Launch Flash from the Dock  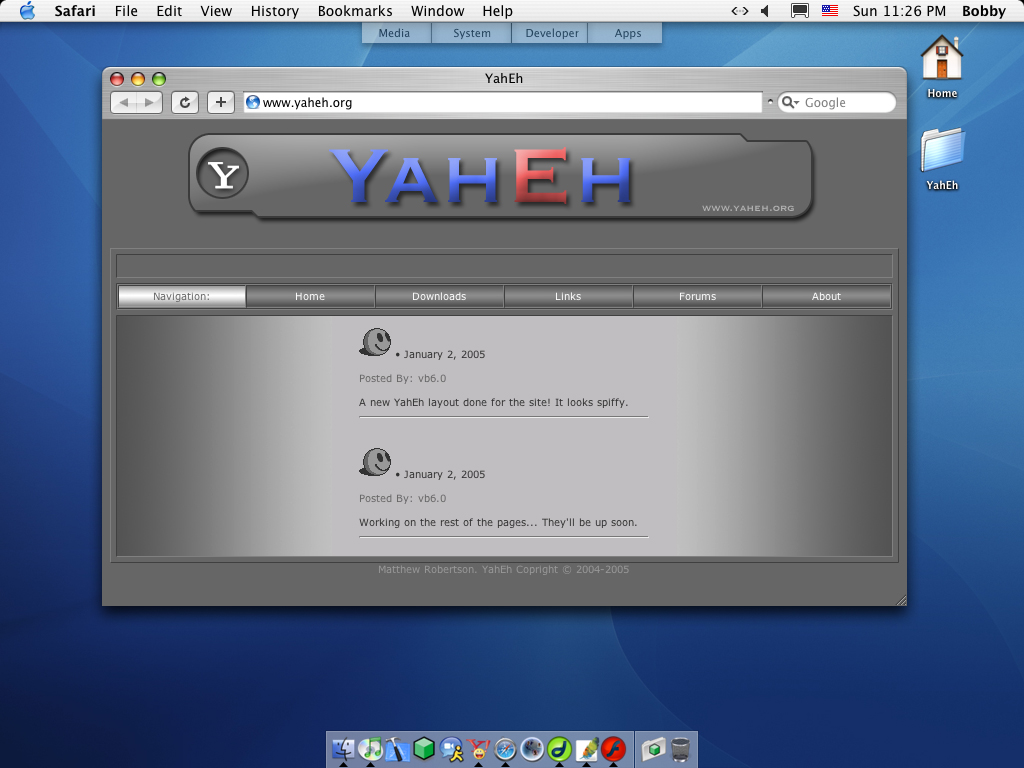coord(613,748)
